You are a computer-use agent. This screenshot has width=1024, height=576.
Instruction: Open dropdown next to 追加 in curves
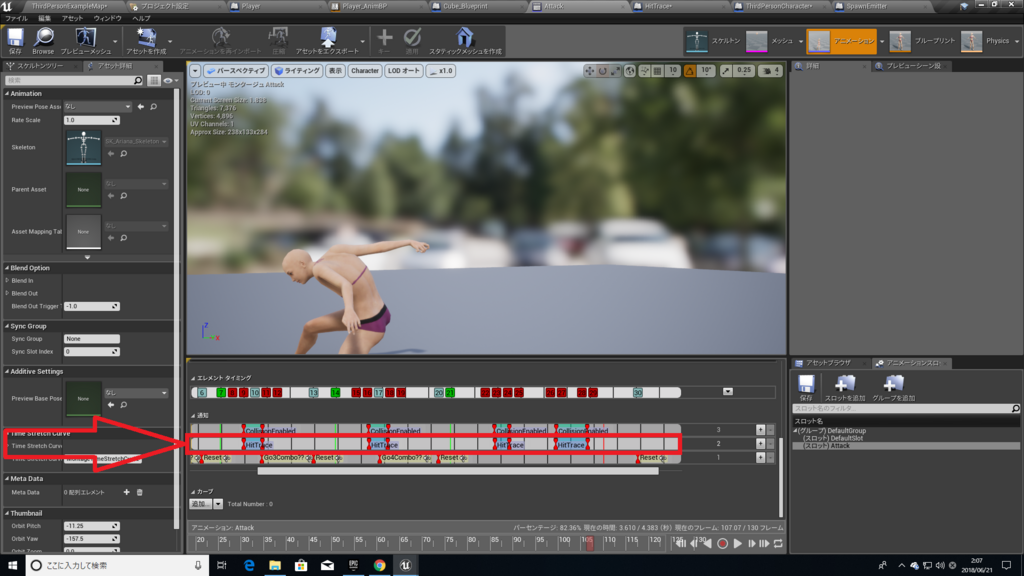click(218, 504)
